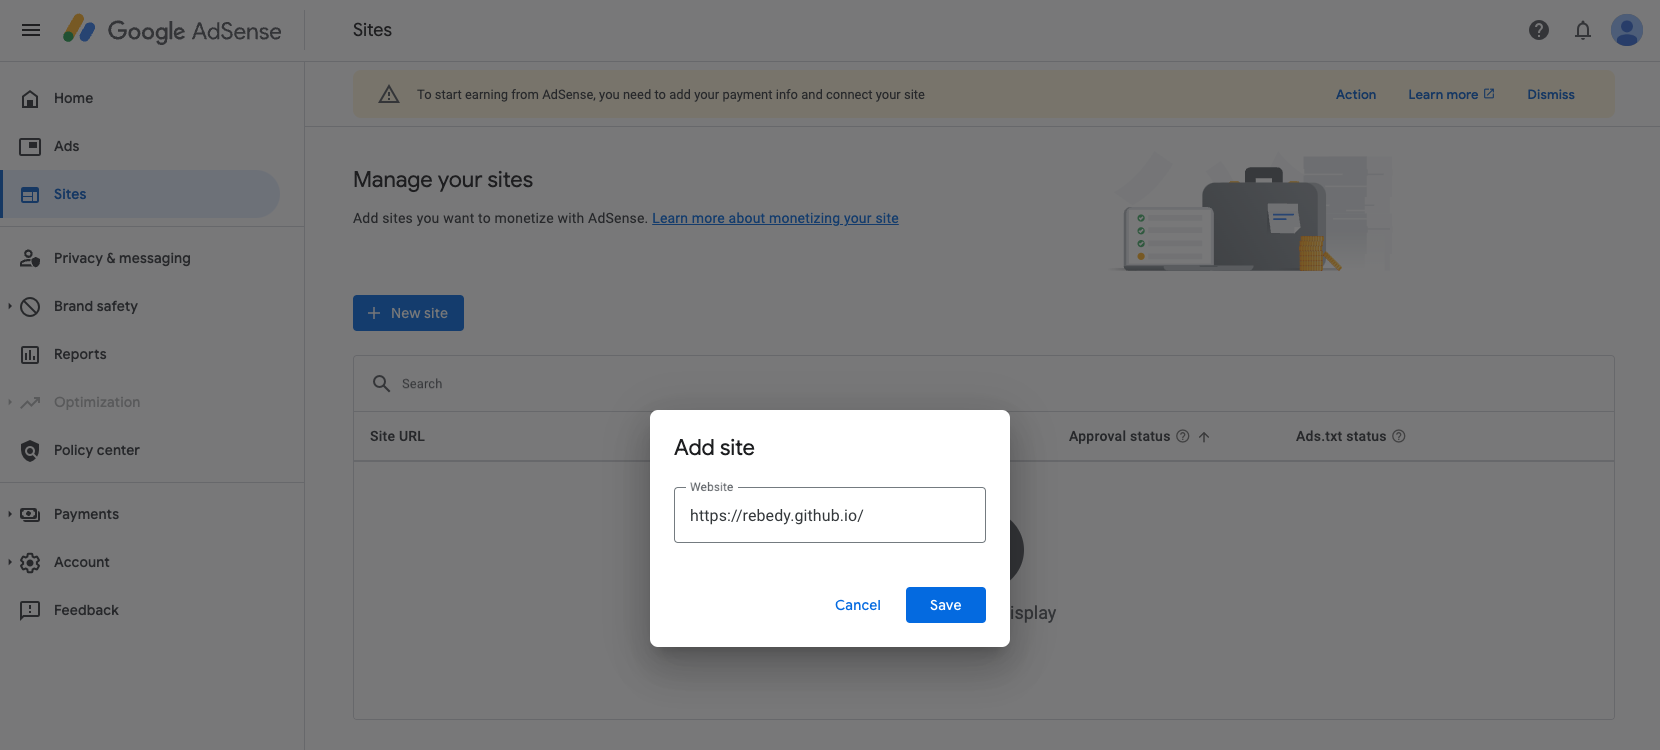This screenshot has width=1660, height=750.
Task: Open the hamburger main menu
Action: pos(31,30)
